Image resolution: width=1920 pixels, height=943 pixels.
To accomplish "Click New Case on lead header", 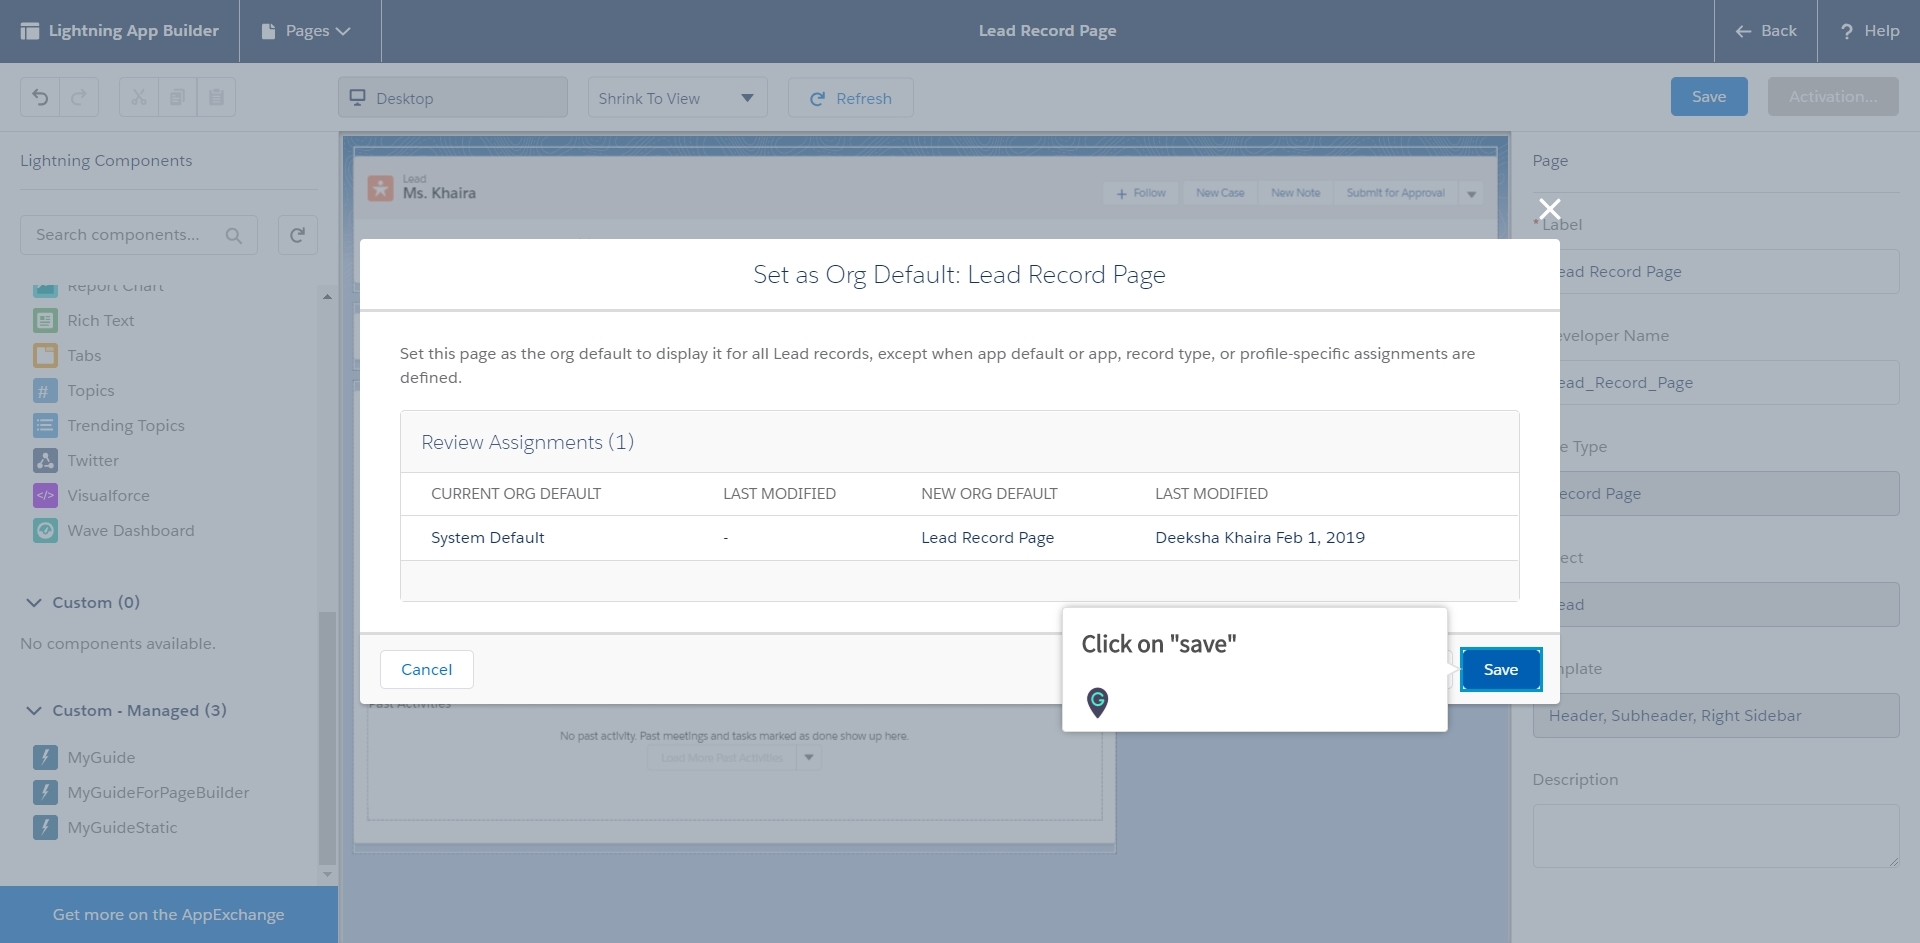I will tap(1220, 193).
